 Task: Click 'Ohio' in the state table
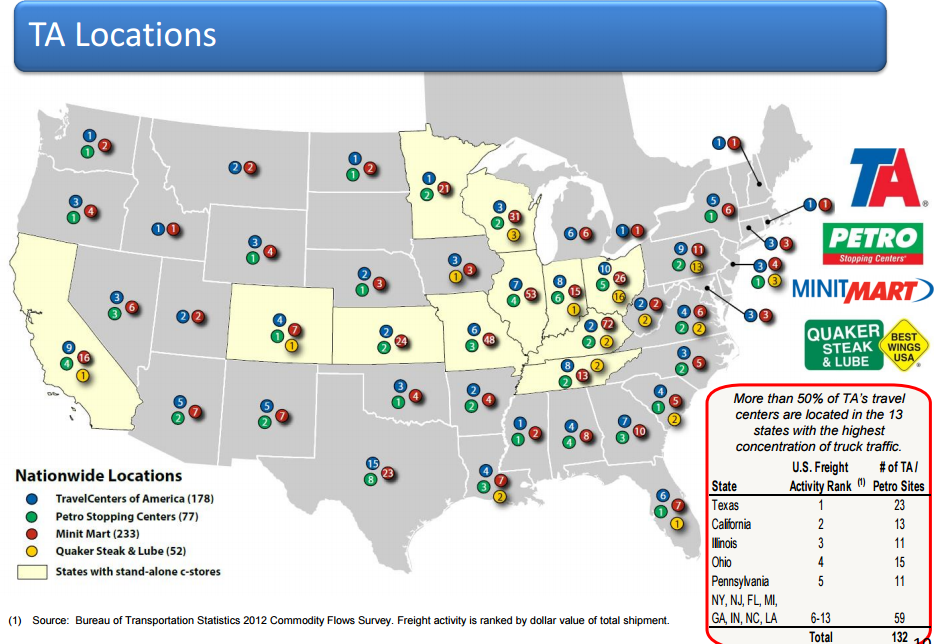pos(721,562)
